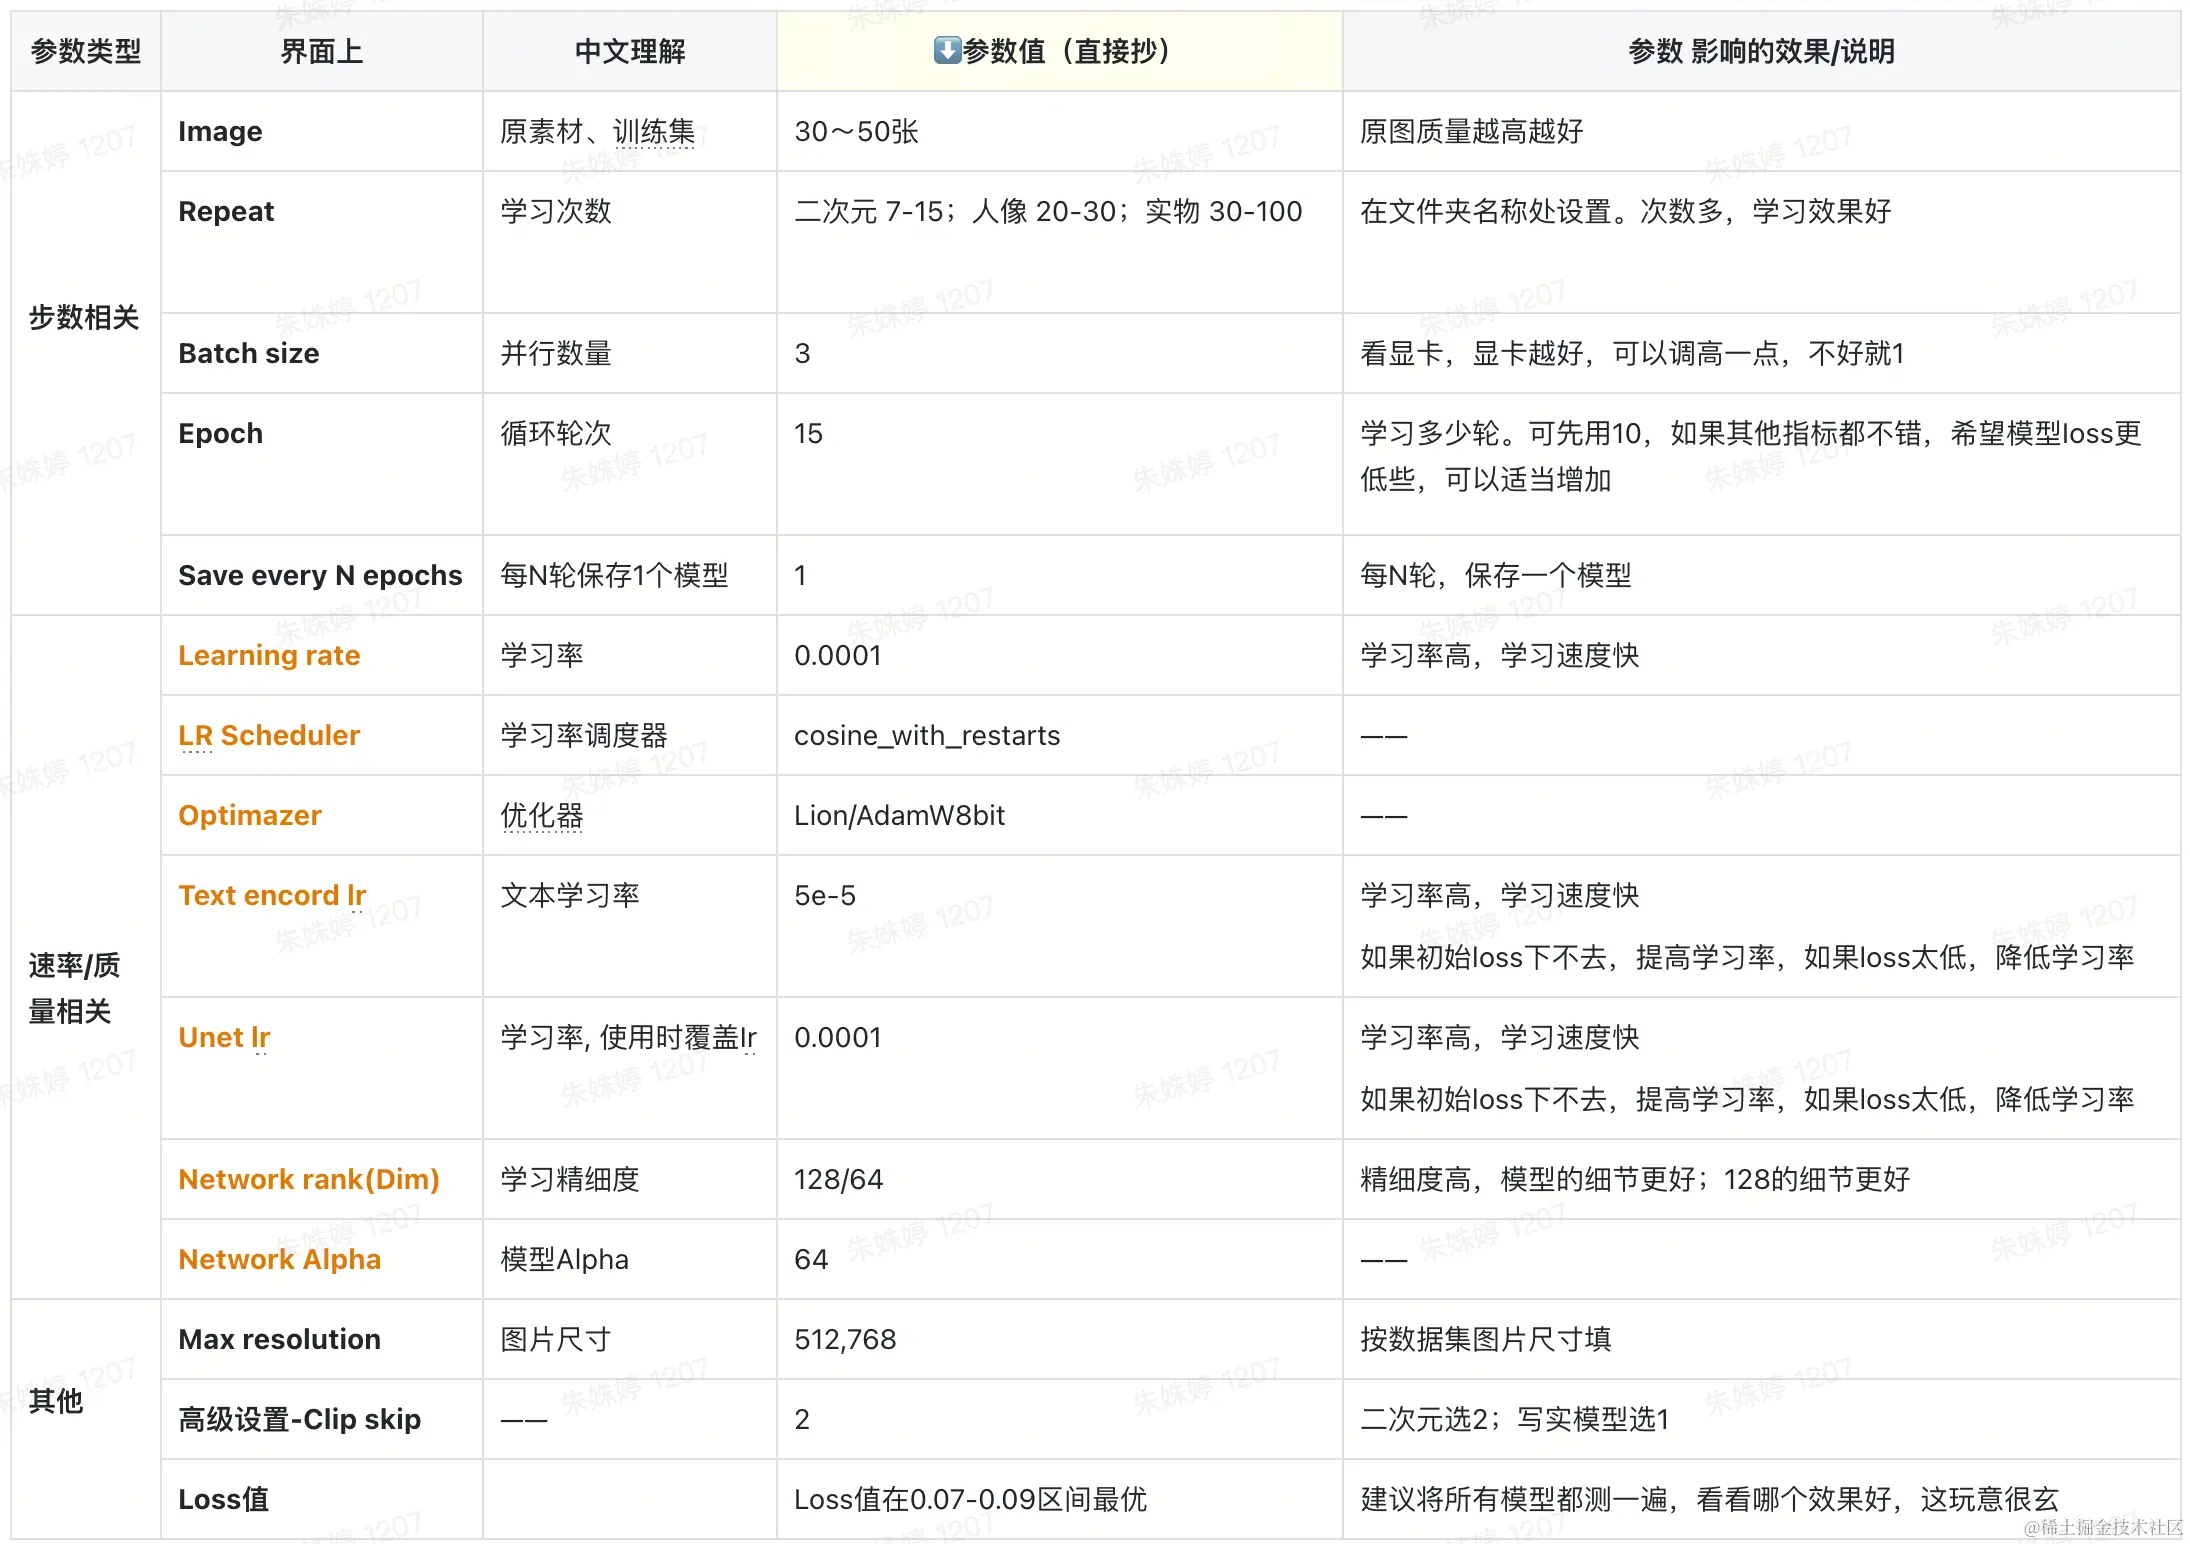
Task: Click the 原图质量越高越好 description
Action: (x=1471, y=131)
